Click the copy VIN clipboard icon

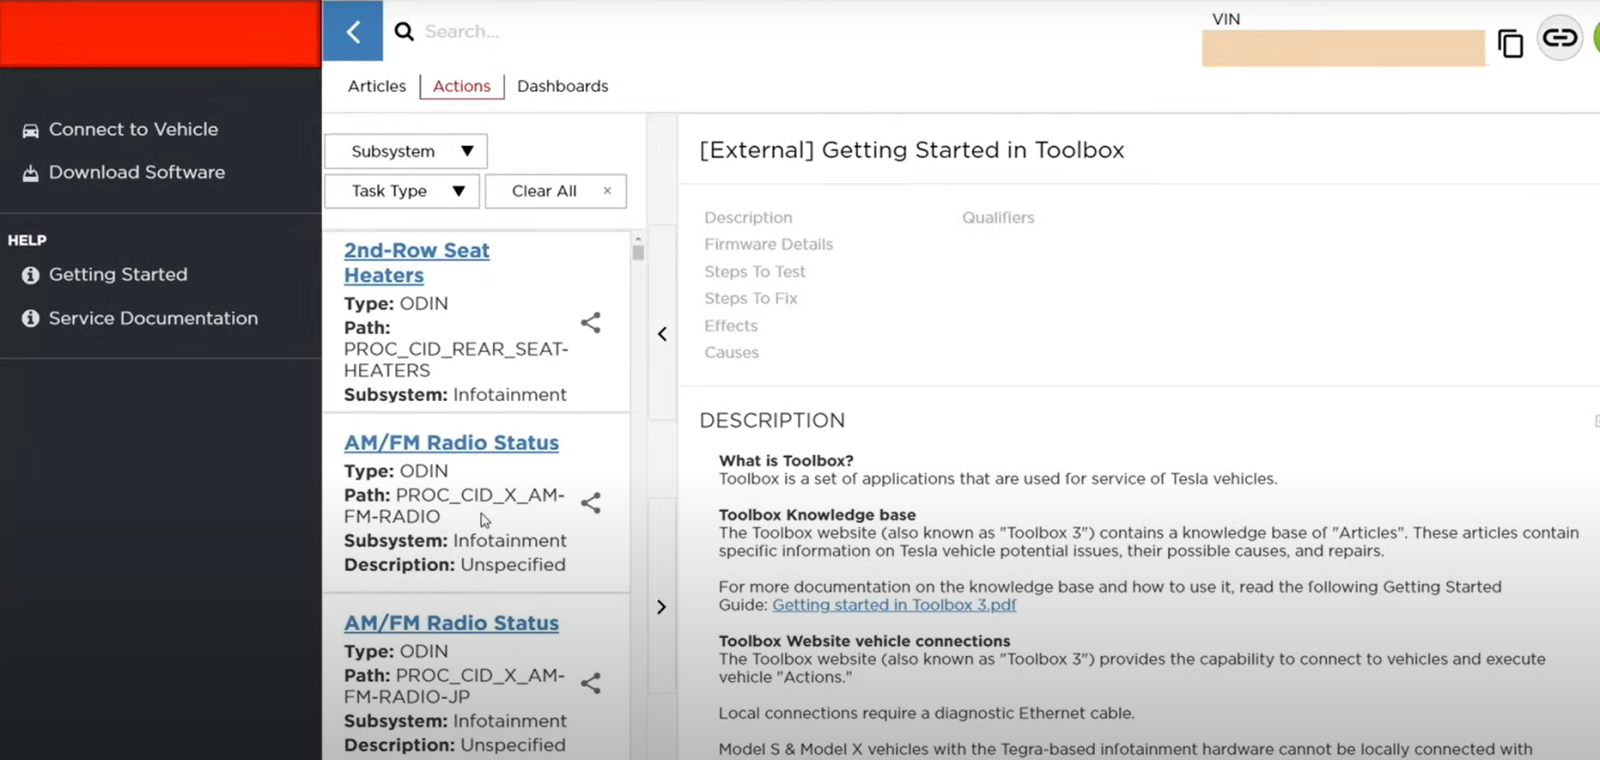pyautogui.click(x=1510, y=43)
